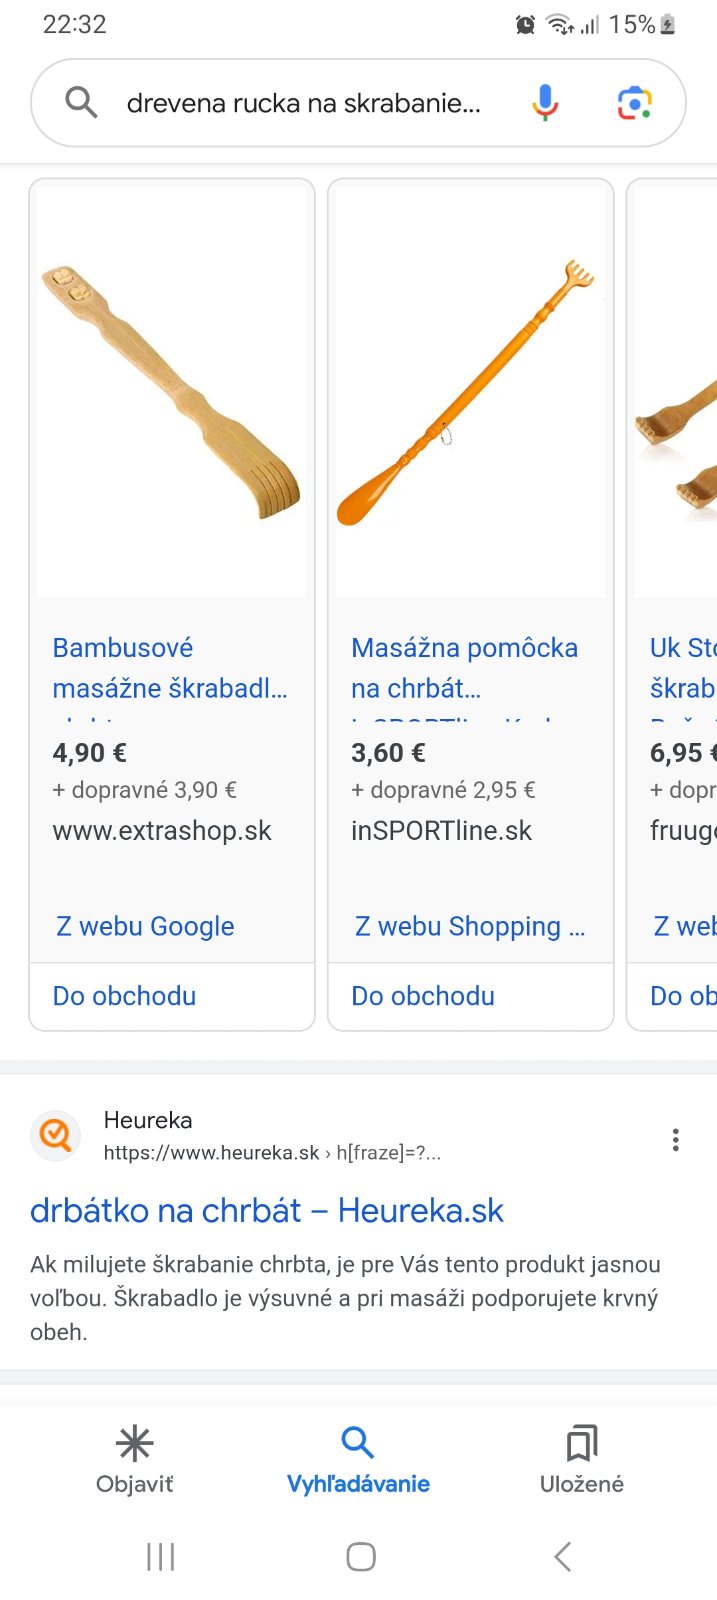The width and height of the screenshot is (717, 1600).
Task: Start voice search with microphone icon
Action: coord(545,102)
